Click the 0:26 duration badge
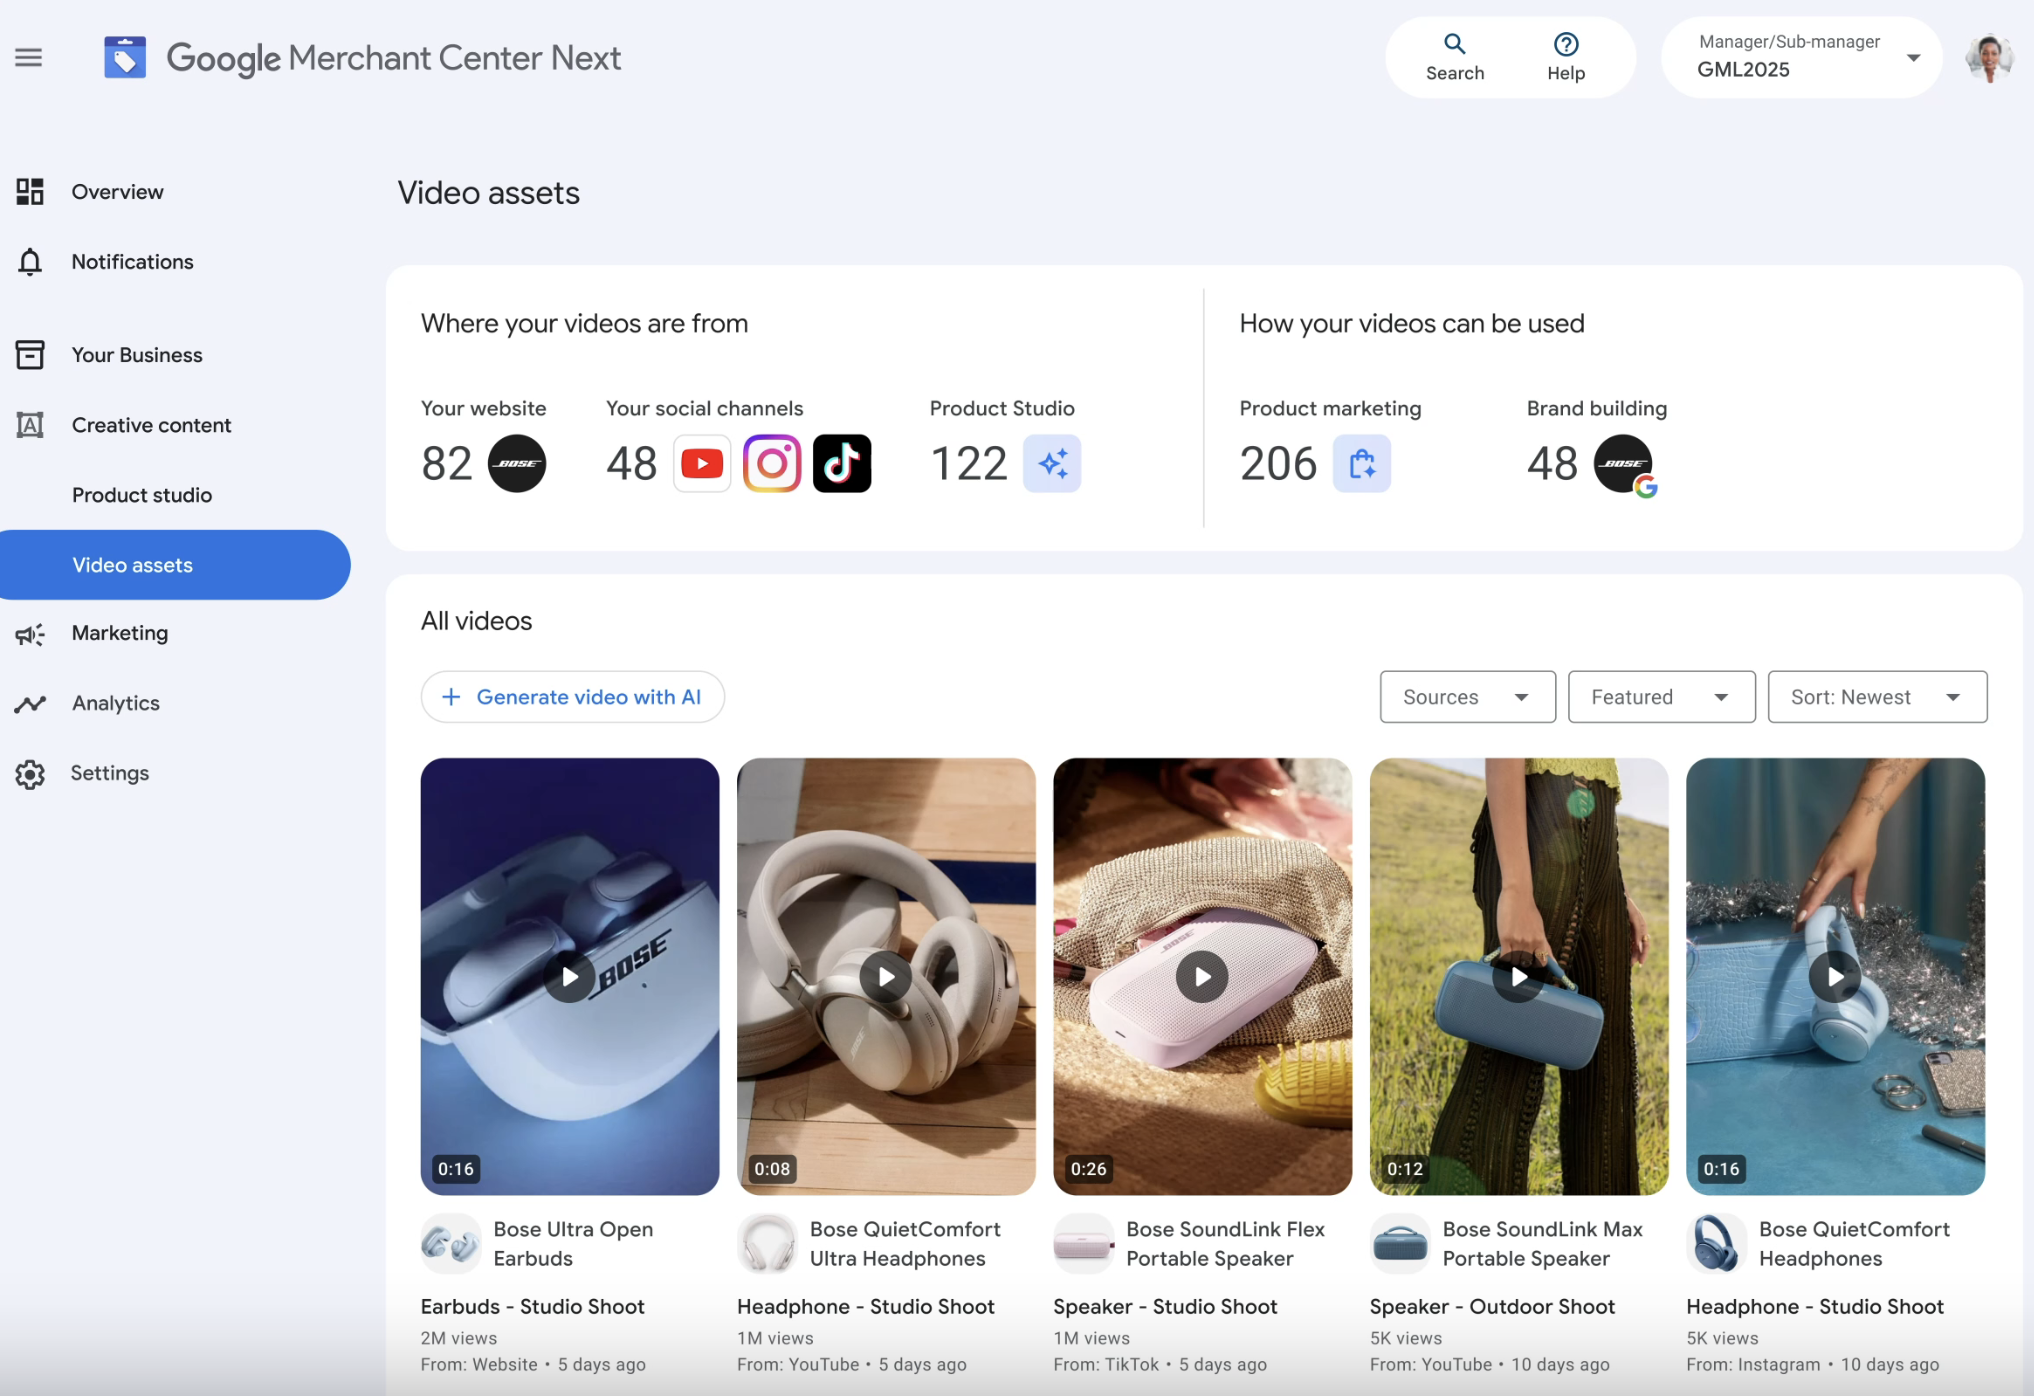Screen dimensions: 2034x1396 tap(1088, 1168)
